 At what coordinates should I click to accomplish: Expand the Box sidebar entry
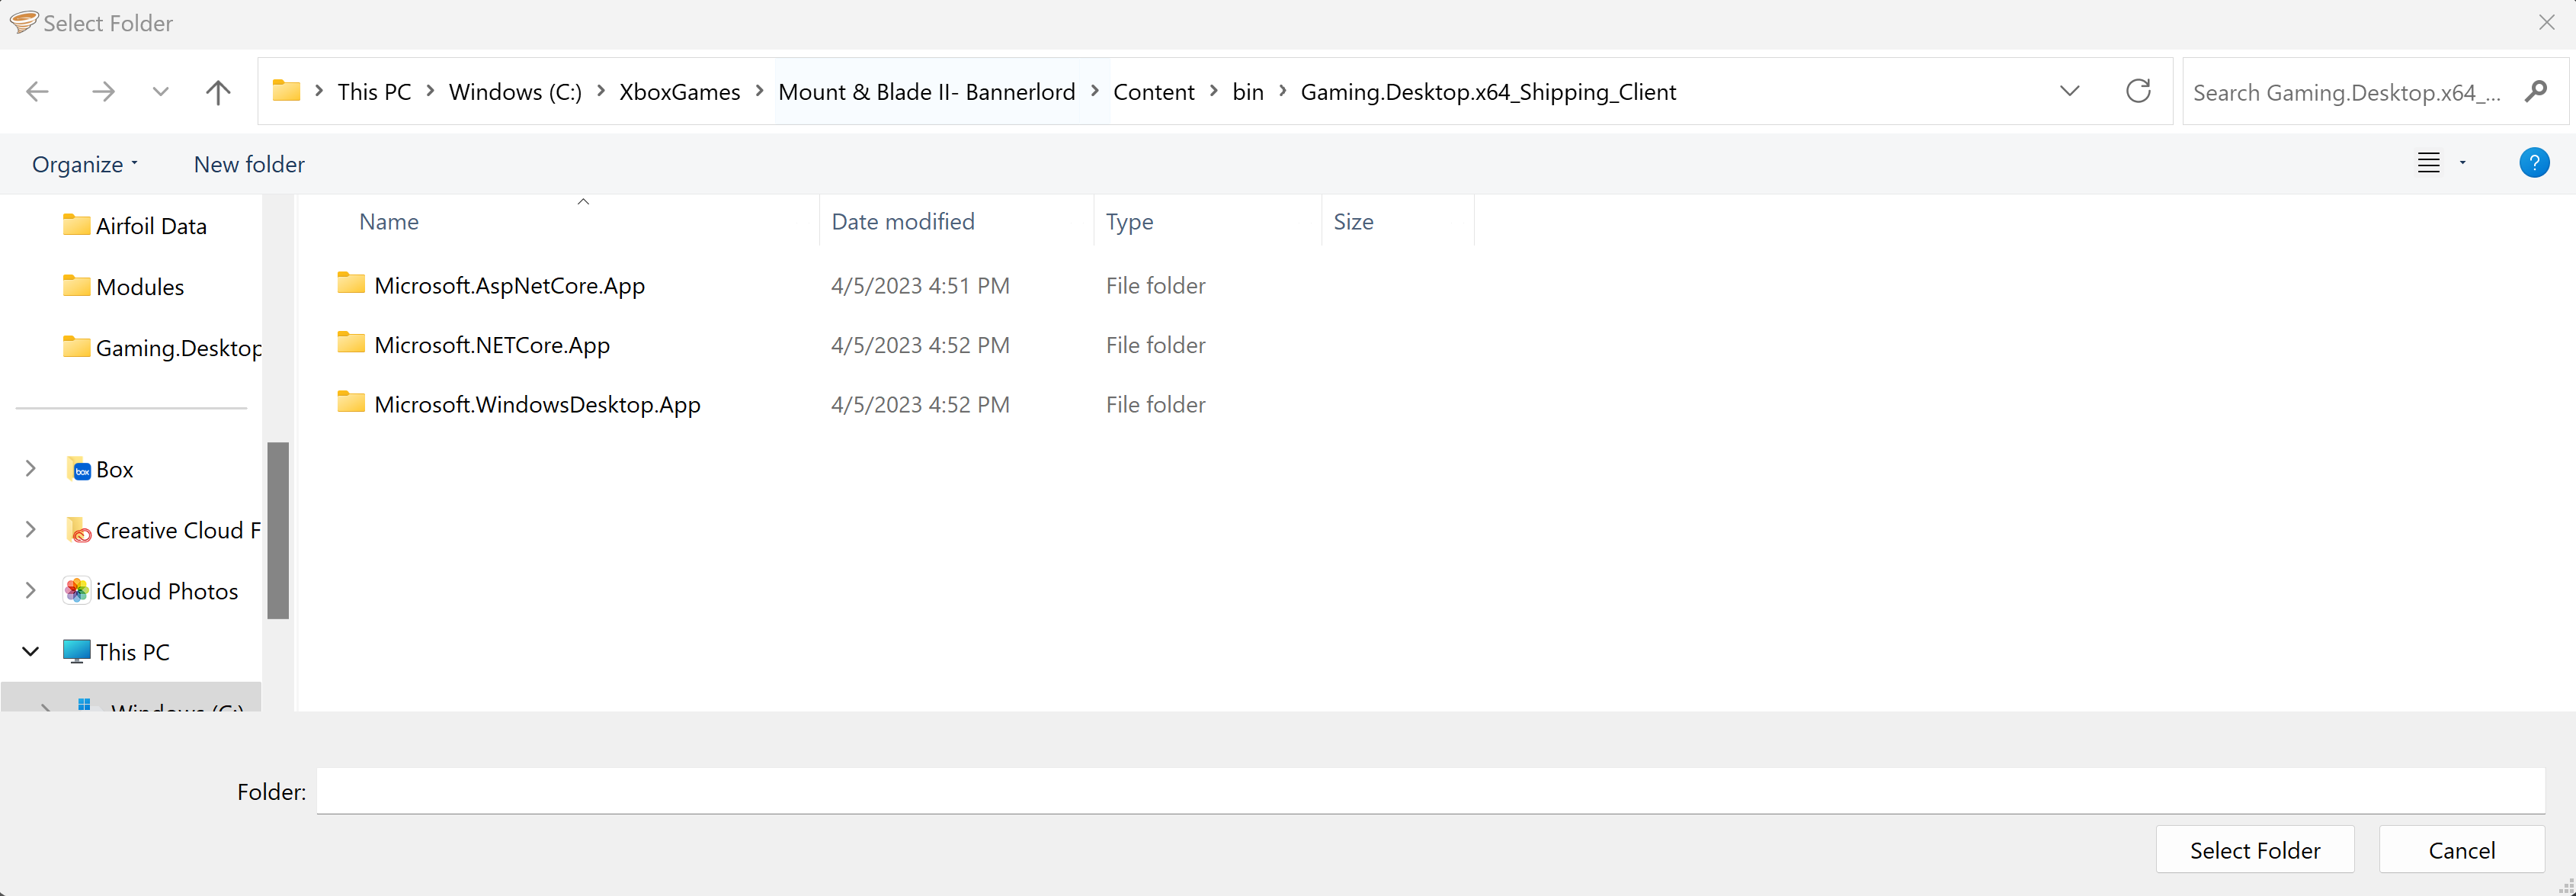(29, 468)
